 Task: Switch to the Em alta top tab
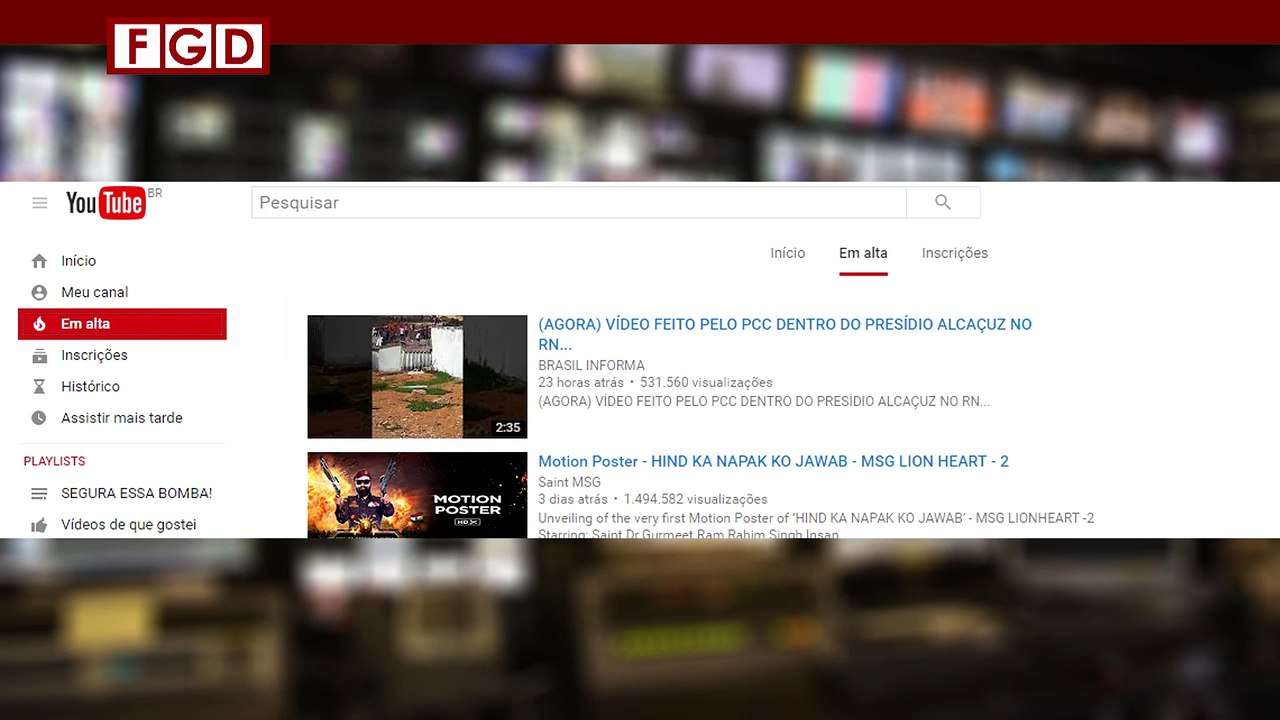(863, 253)
